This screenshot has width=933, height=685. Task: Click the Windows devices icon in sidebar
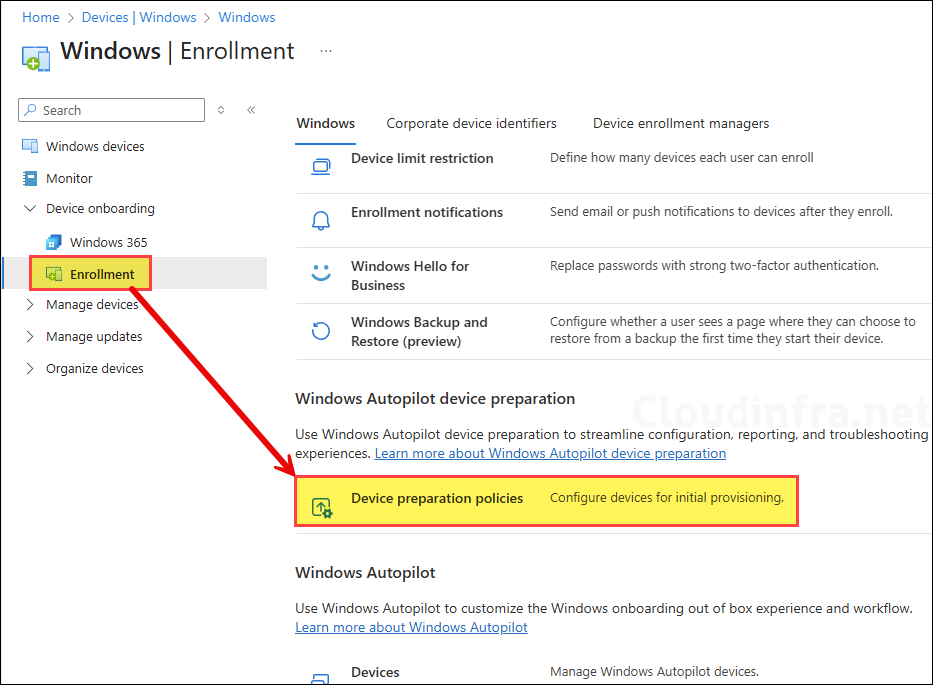[x=29, y=147]
